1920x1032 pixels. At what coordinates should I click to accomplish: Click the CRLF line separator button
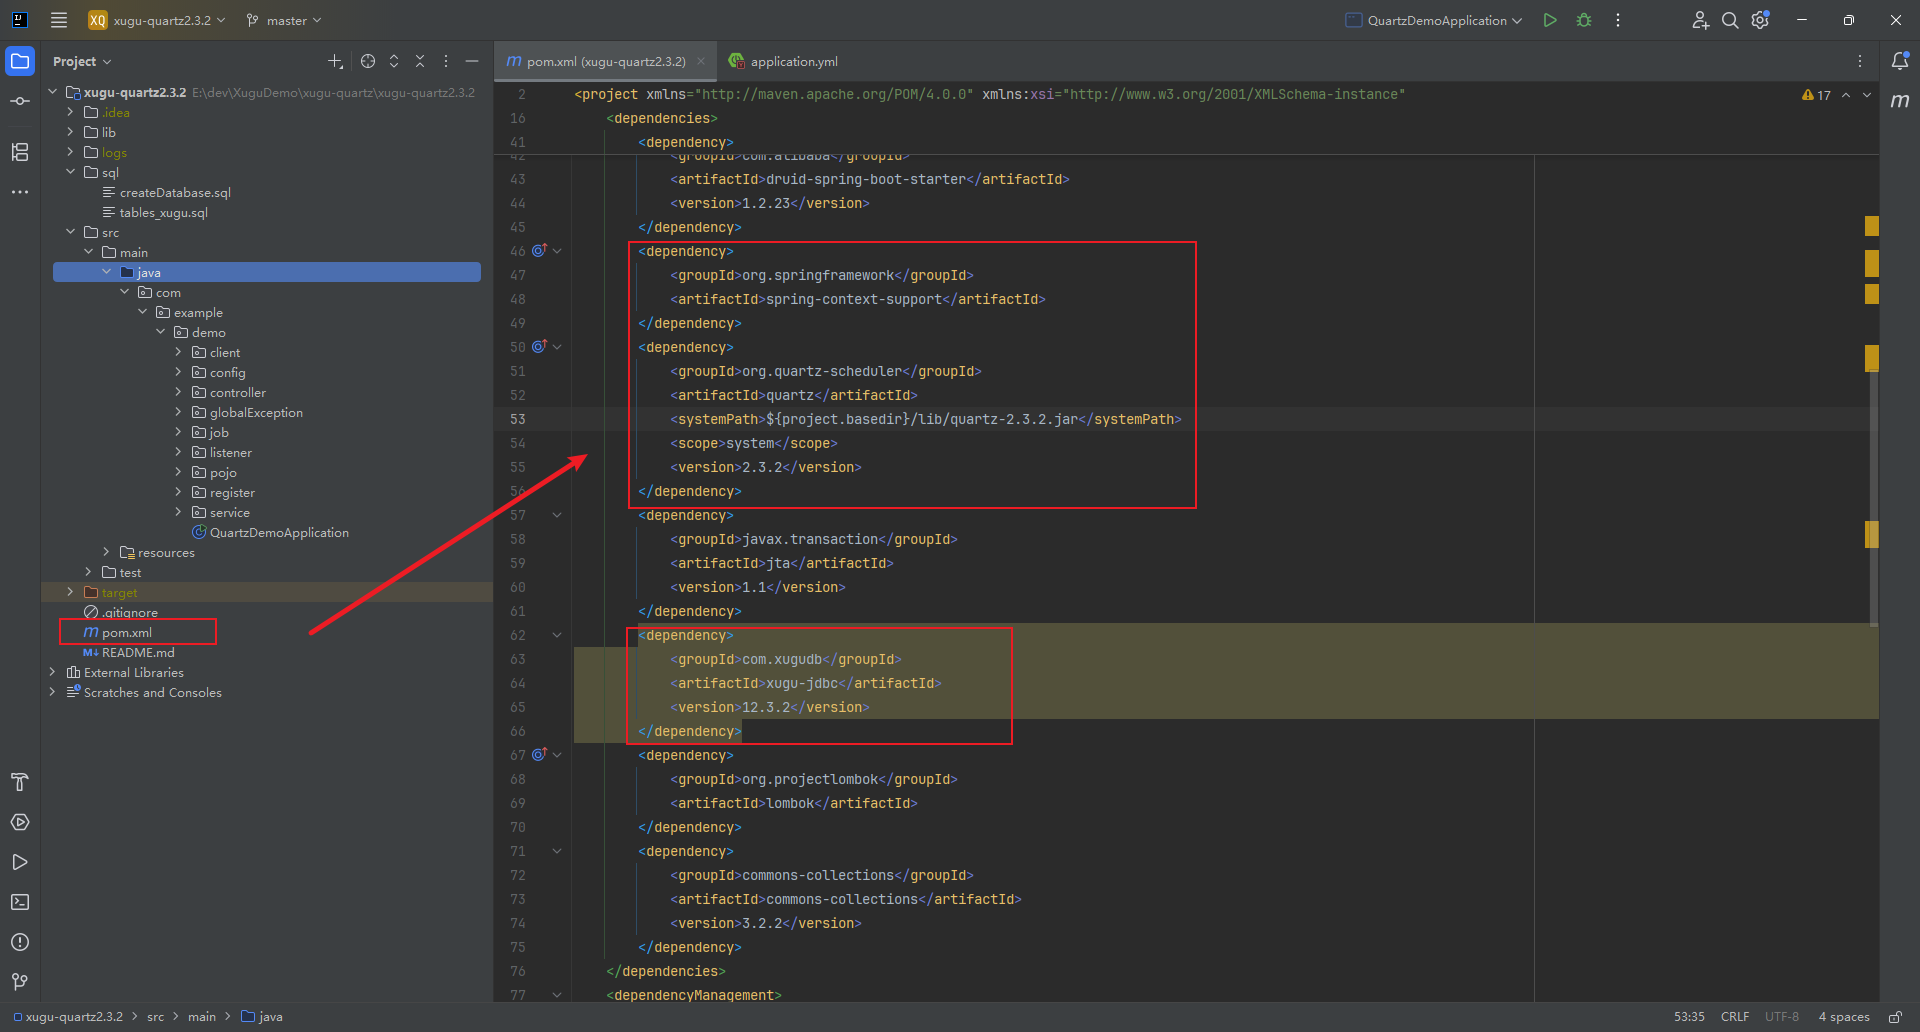point(1735,1017)
